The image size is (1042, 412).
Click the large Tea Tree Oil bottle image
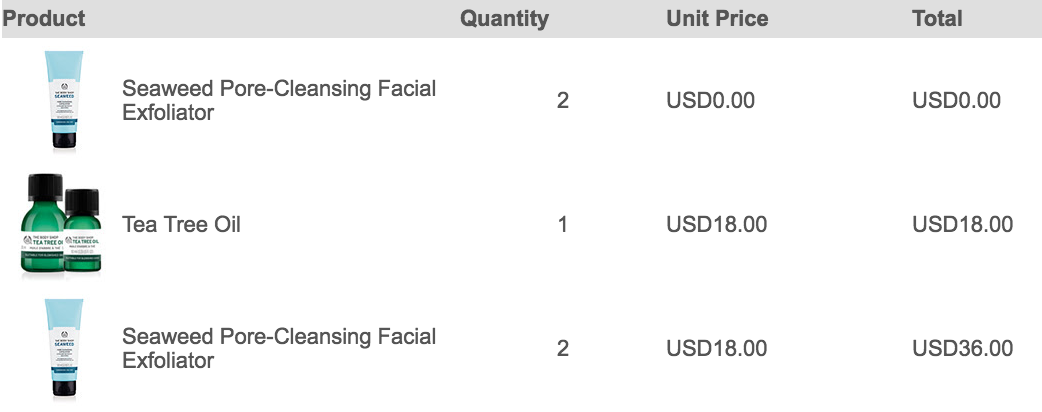pos(43,224)
